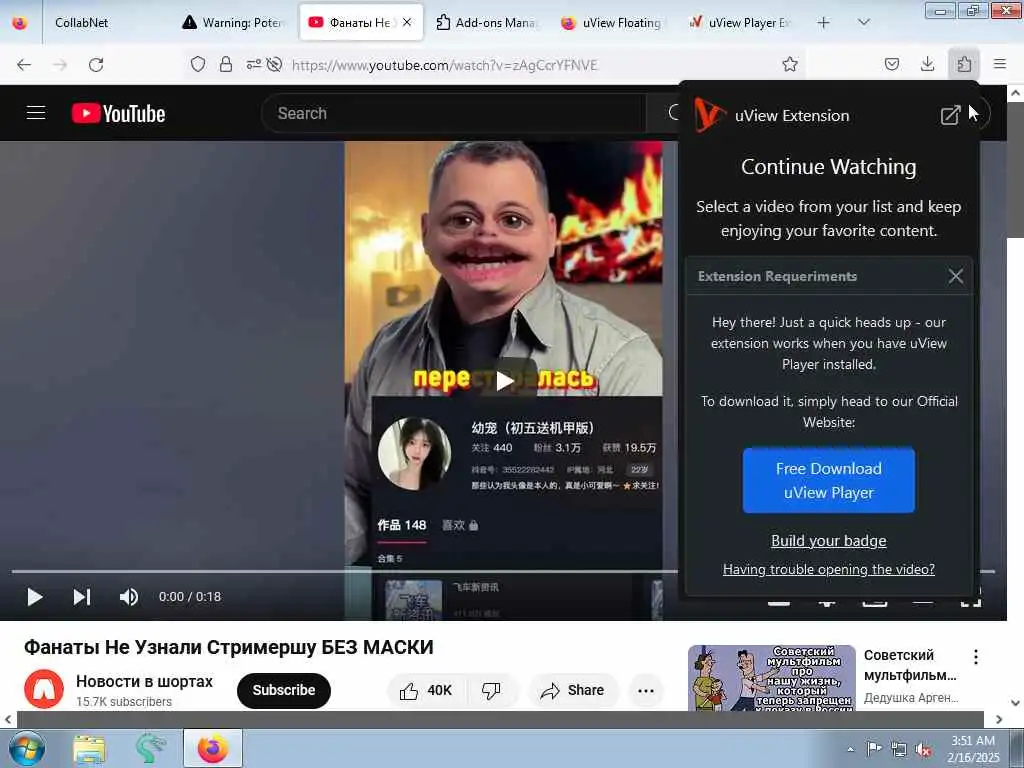Screen dimensions: 1024x768
Task: Select Firefox in the taskbar
Action: (x=213, y=748)
